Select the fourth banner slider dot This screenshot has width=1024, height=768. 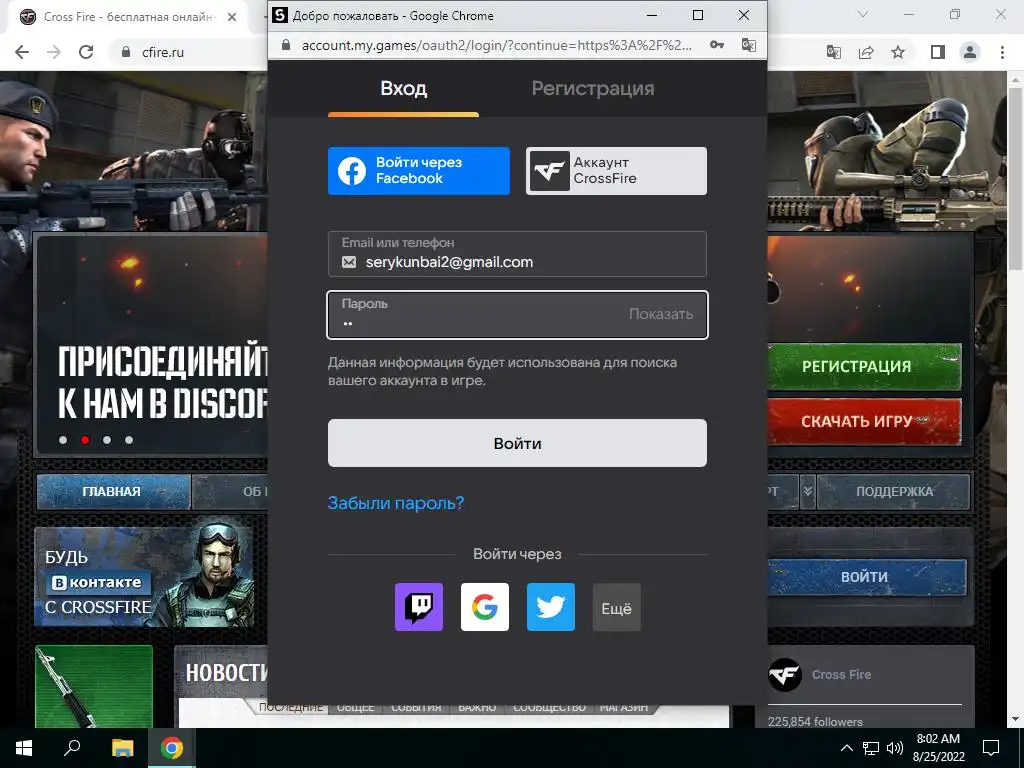point(129,440)
